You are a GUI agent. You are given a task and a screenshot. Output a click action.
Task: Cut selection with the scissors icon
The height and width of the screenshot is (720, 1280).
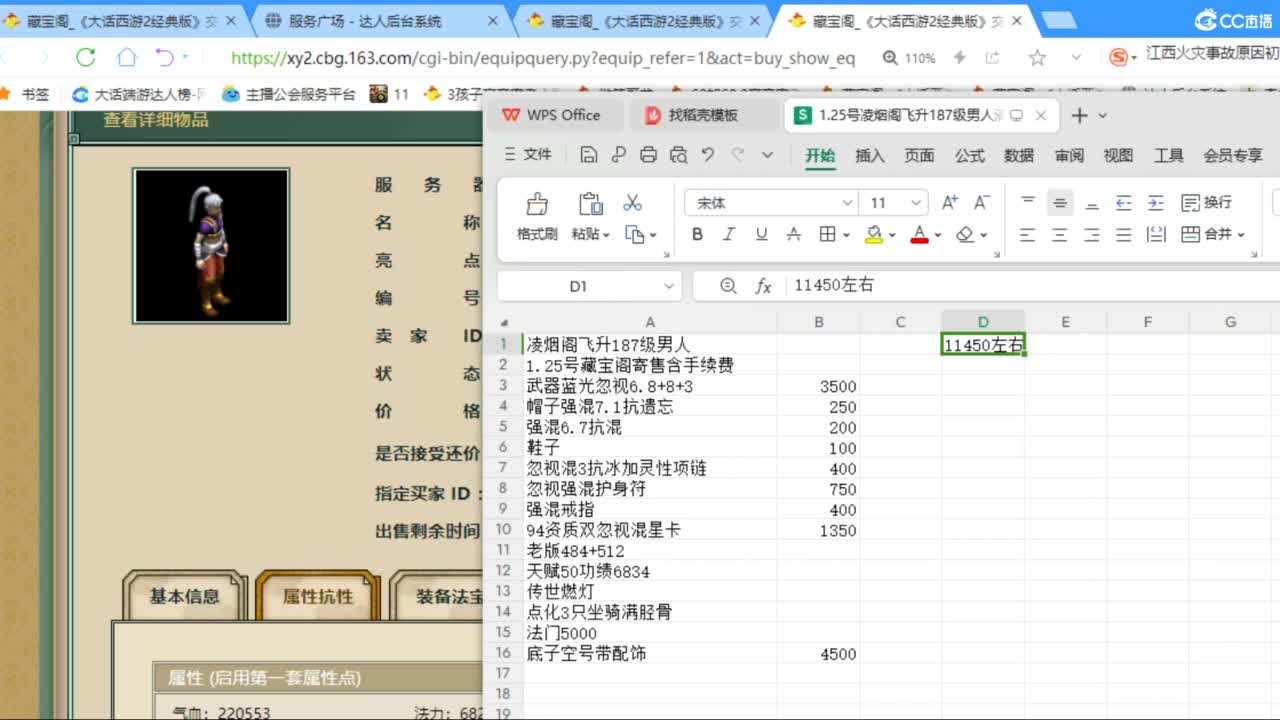pyautogui.click(x=632, y=203)
